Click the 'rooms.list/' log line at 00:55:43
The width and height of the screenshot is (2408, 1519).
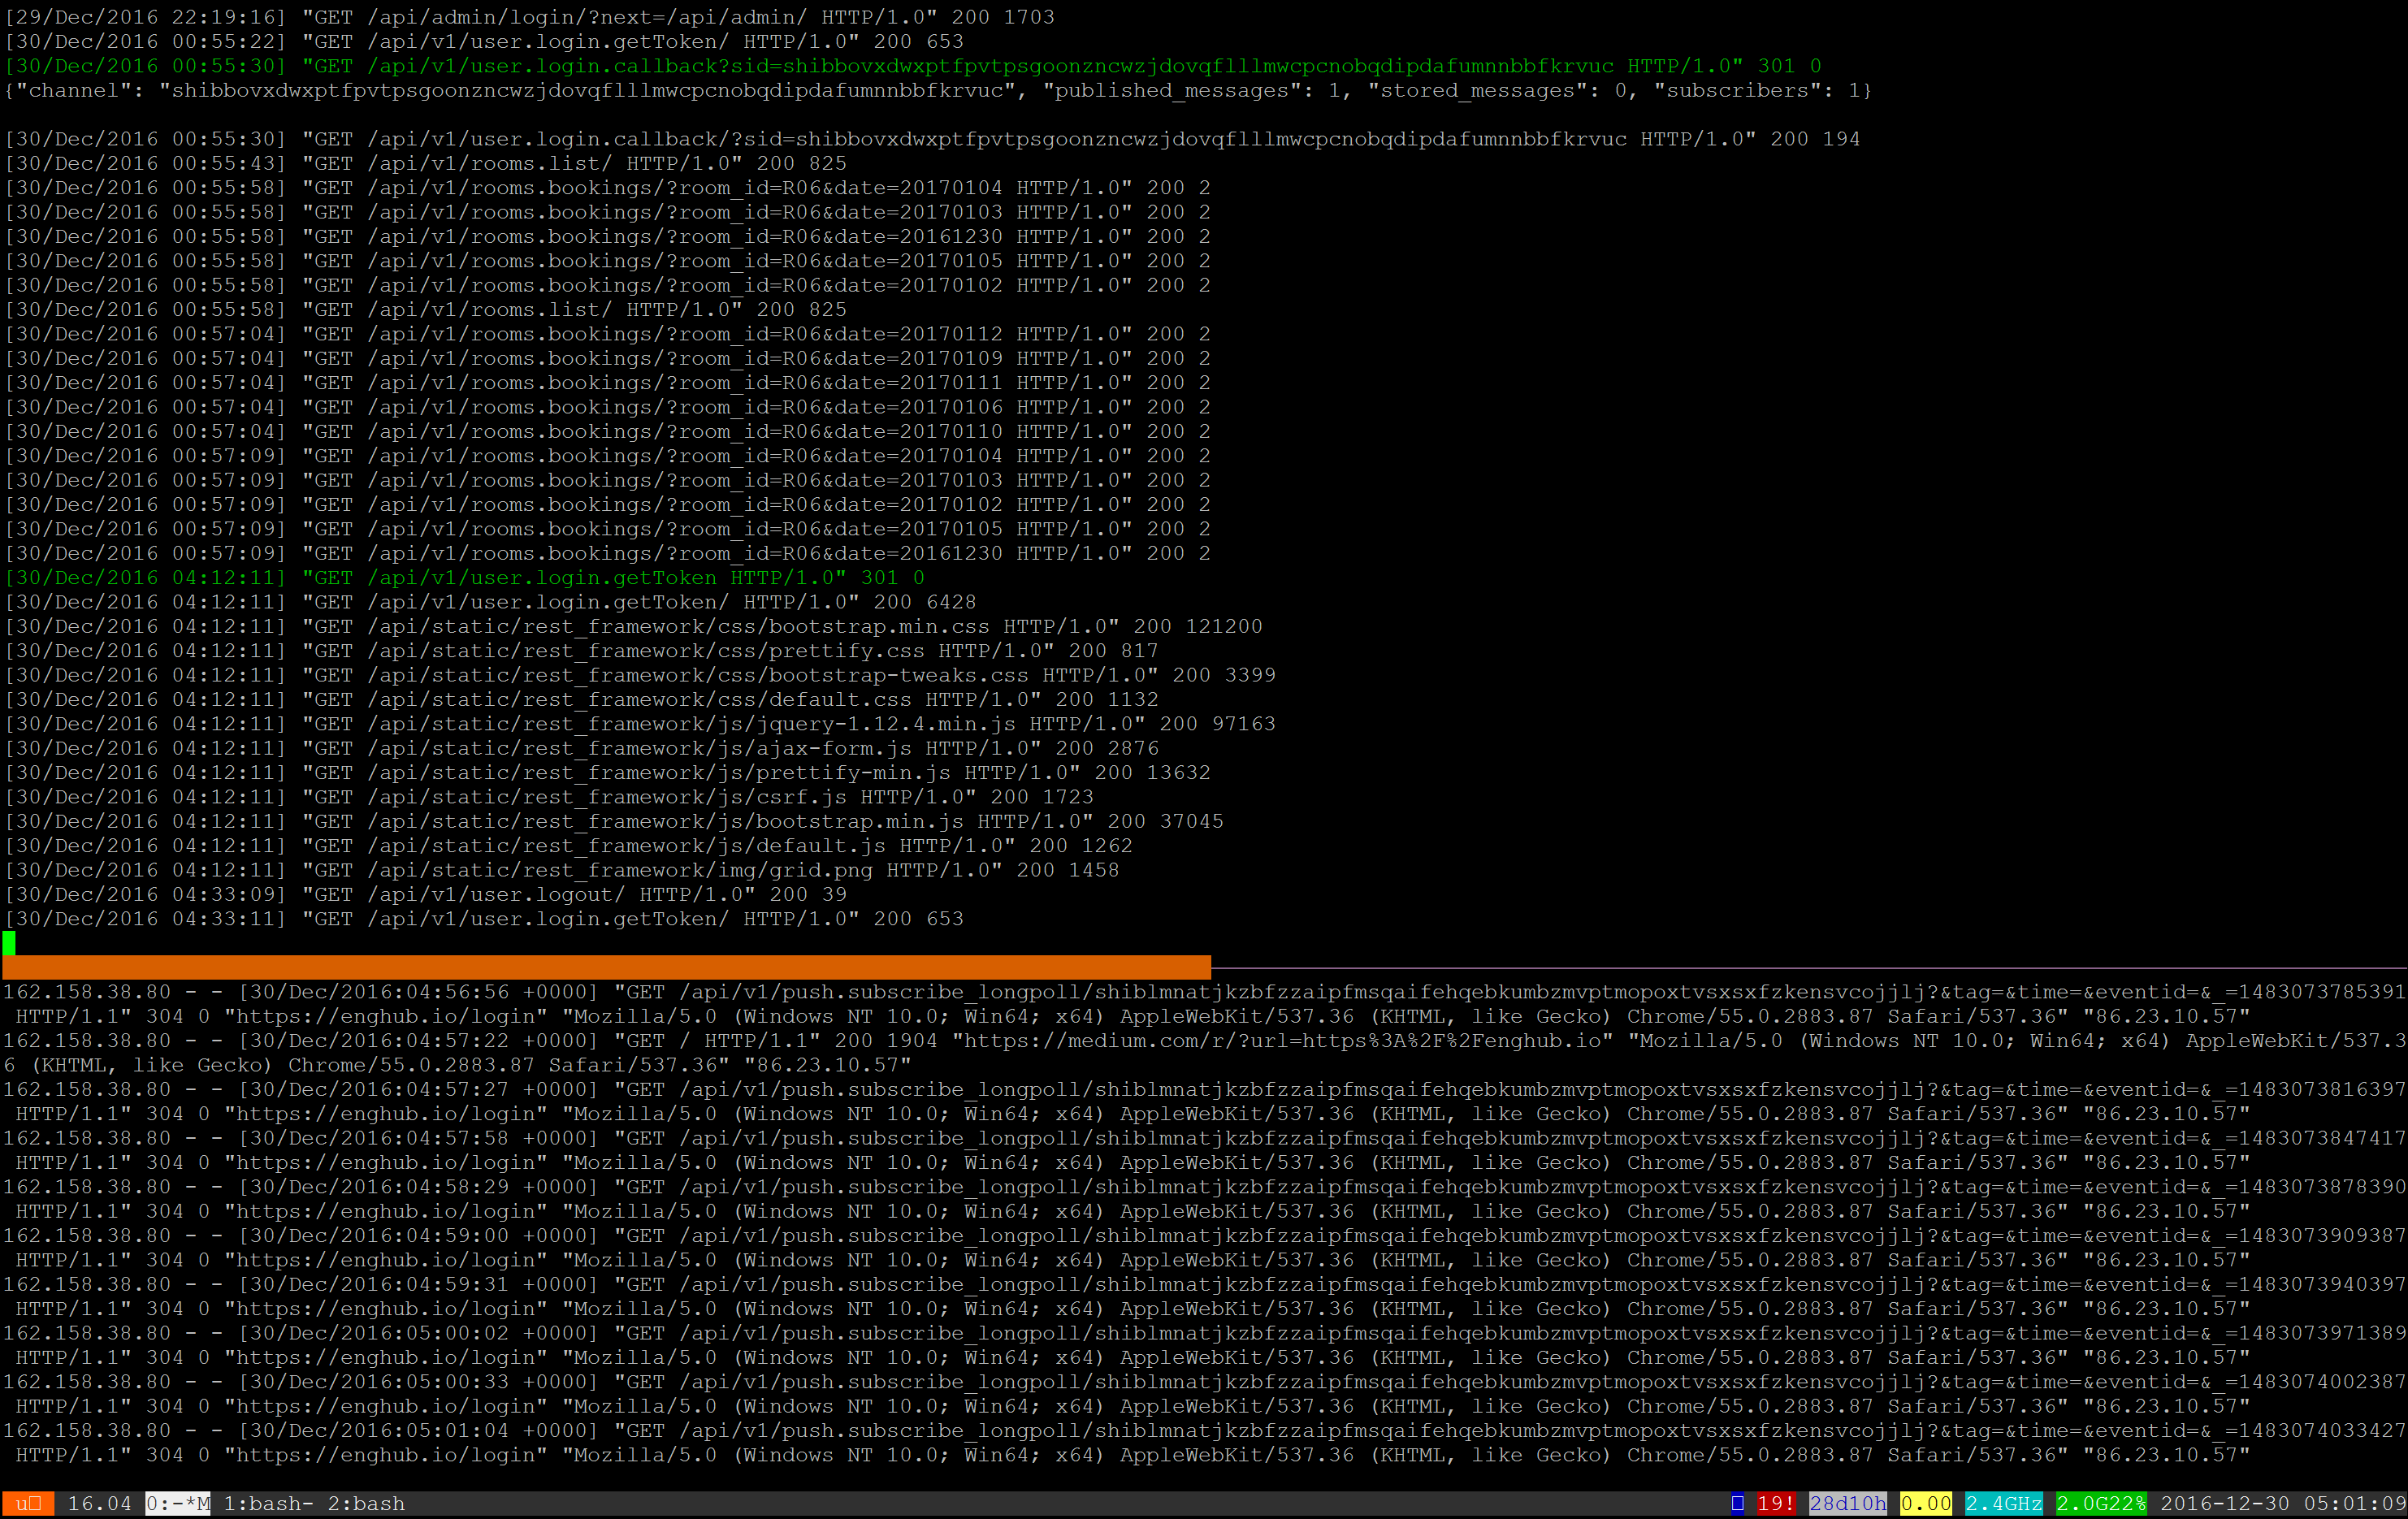(426, 163)
